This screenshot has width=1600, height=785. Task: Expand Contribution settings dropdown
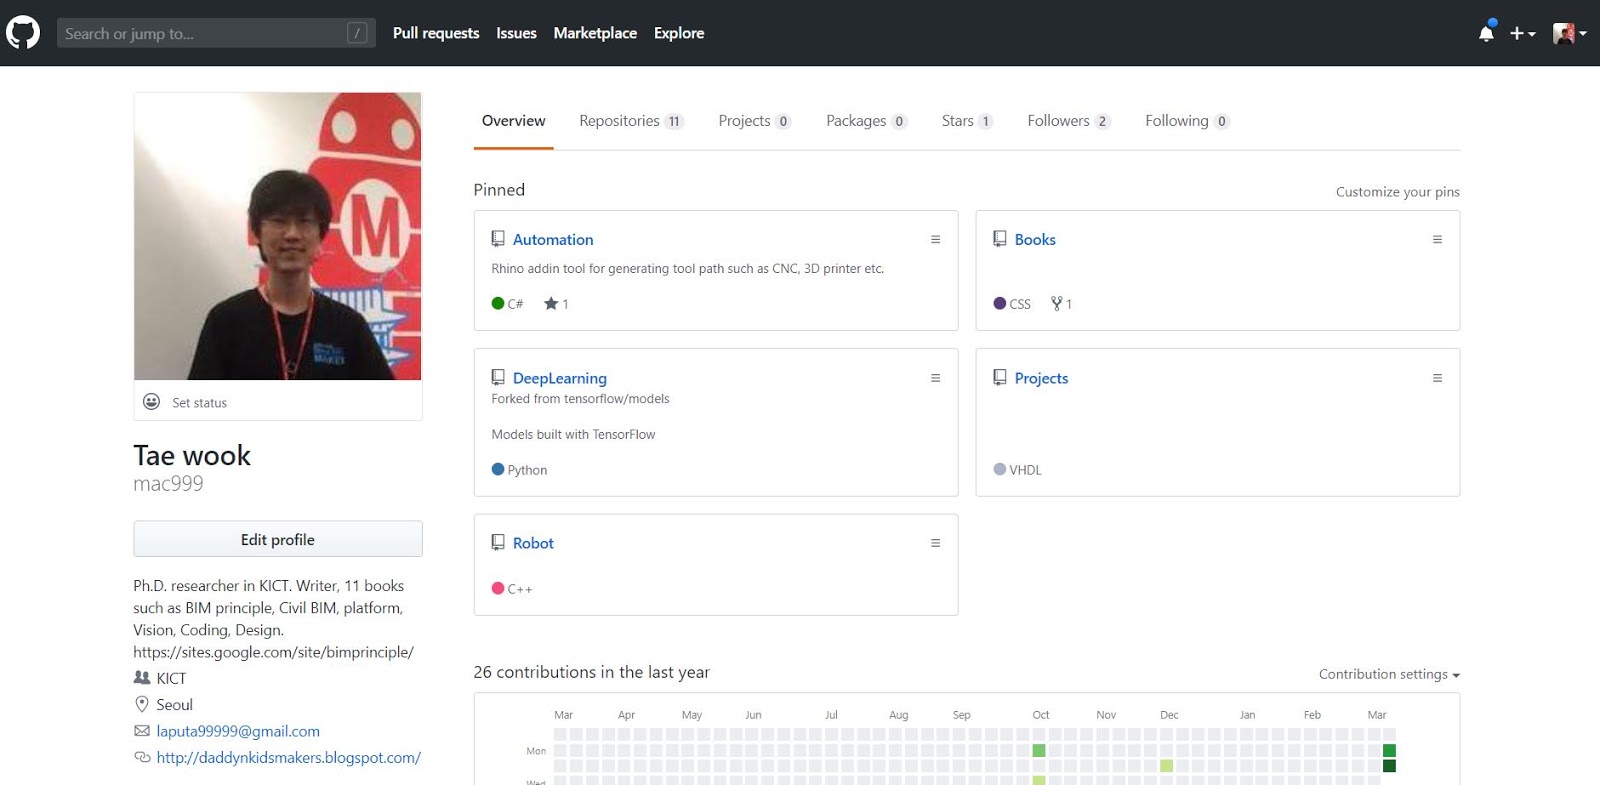[1389, 674]
